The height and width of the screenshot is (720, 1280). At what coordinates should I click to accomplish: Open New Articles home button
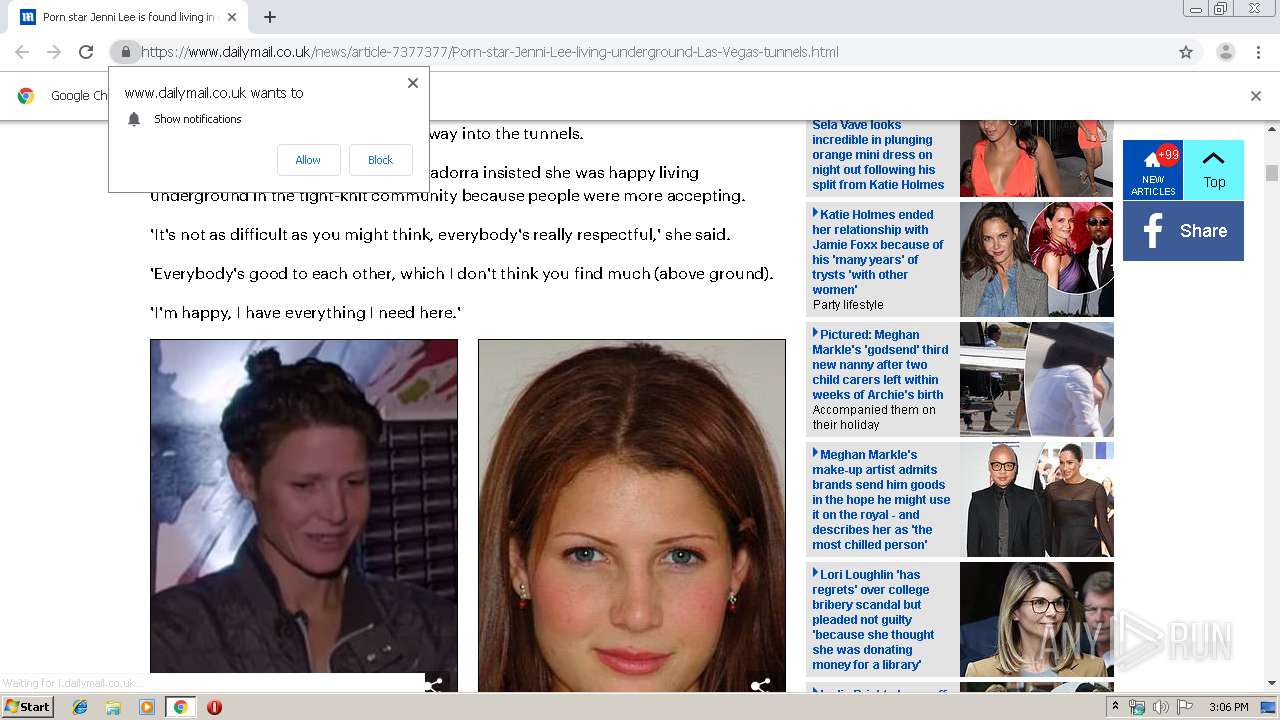point(1153,170)
